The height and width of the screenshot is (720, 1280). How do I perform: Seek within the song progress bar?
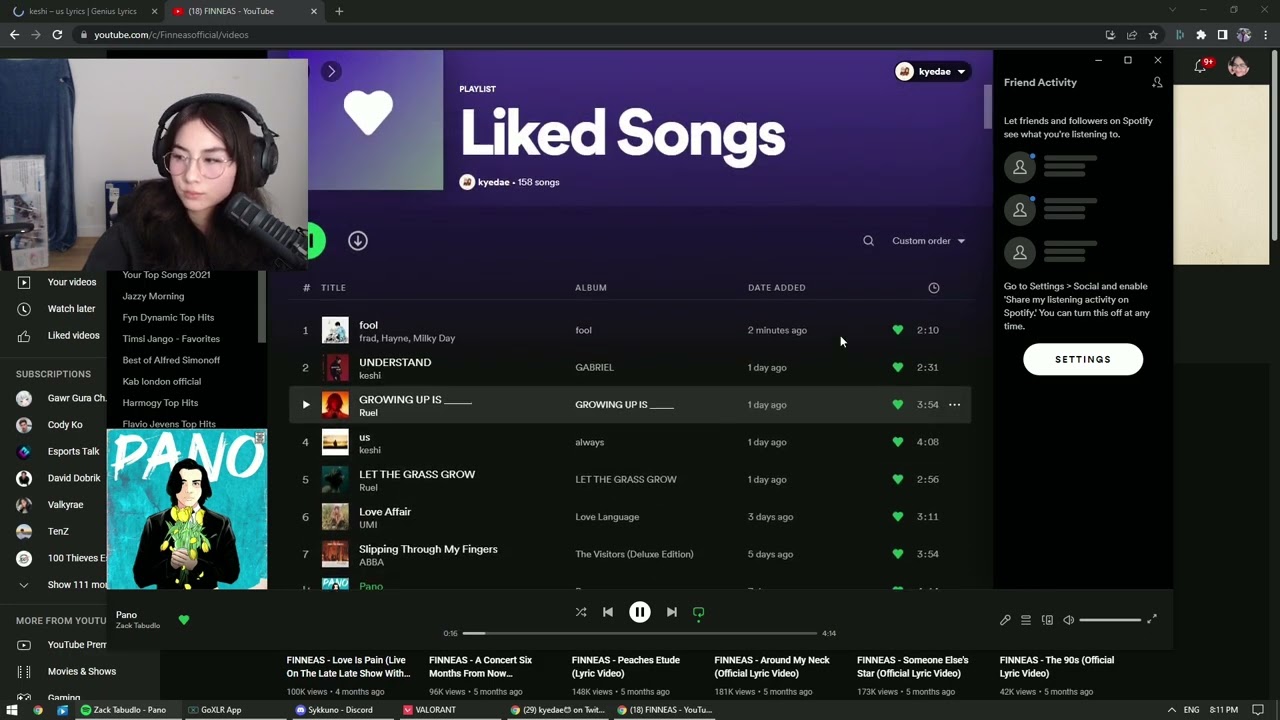640,633
